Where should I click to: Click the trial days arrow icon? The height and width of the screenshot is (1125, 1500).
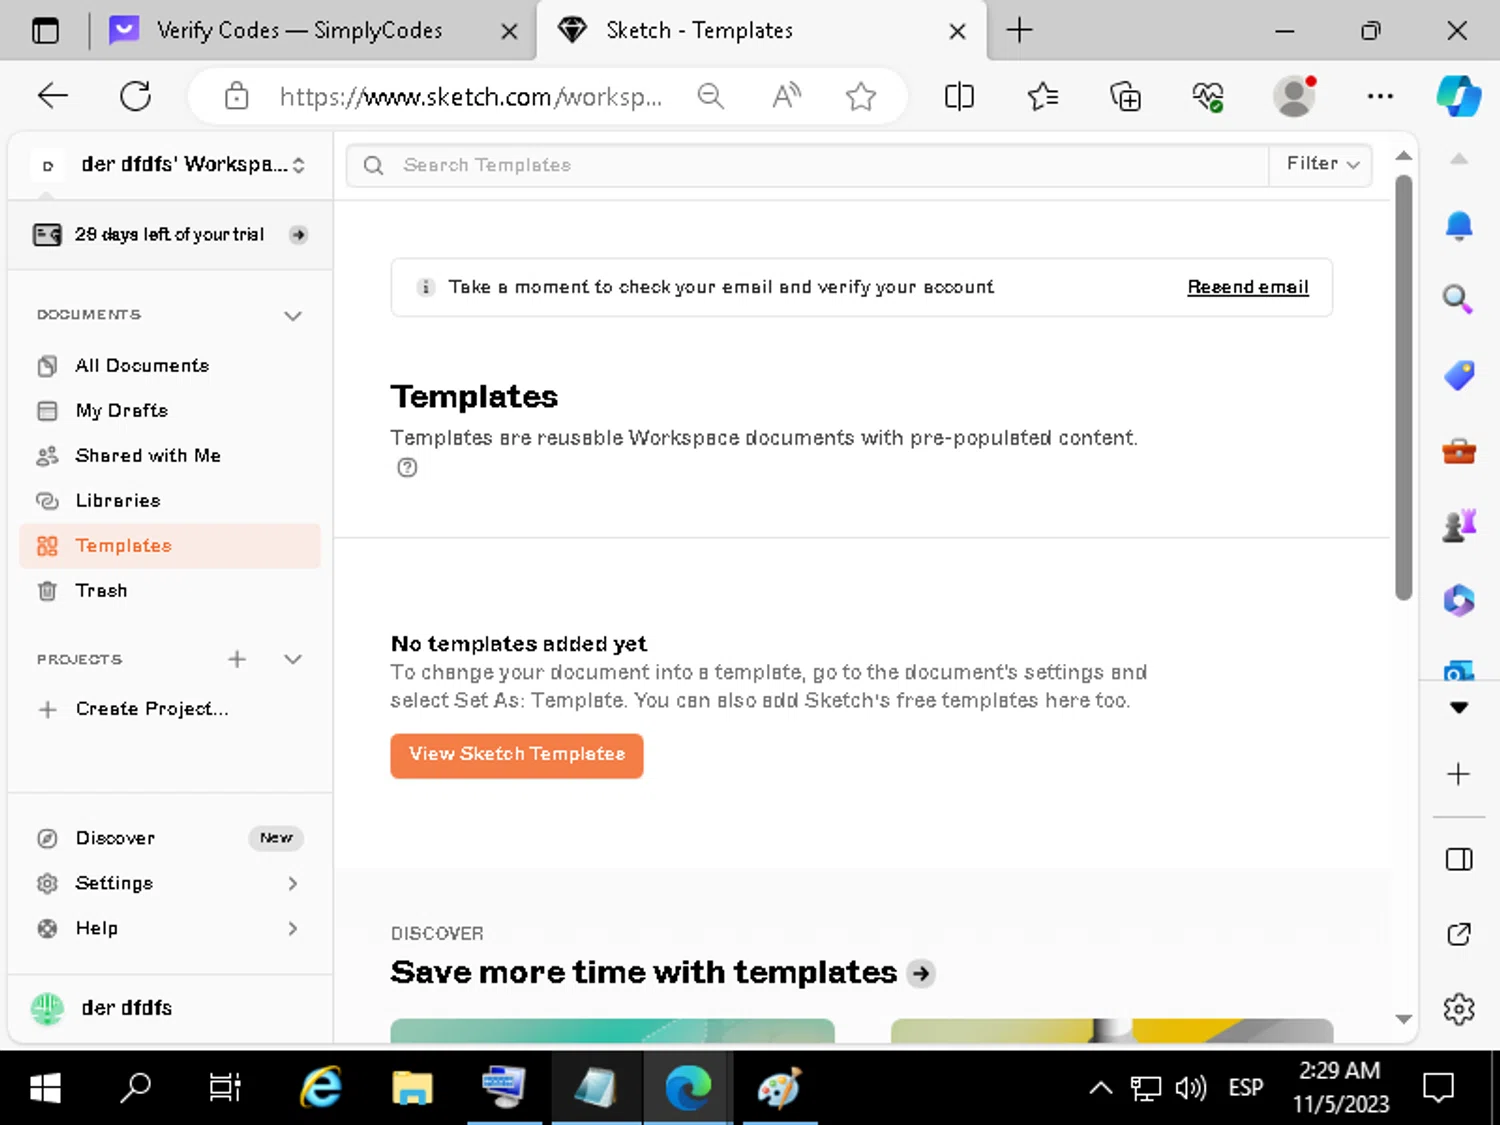298,235
